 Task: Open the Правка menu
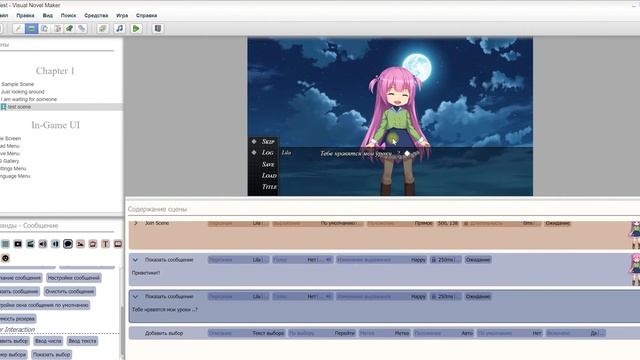25,16
